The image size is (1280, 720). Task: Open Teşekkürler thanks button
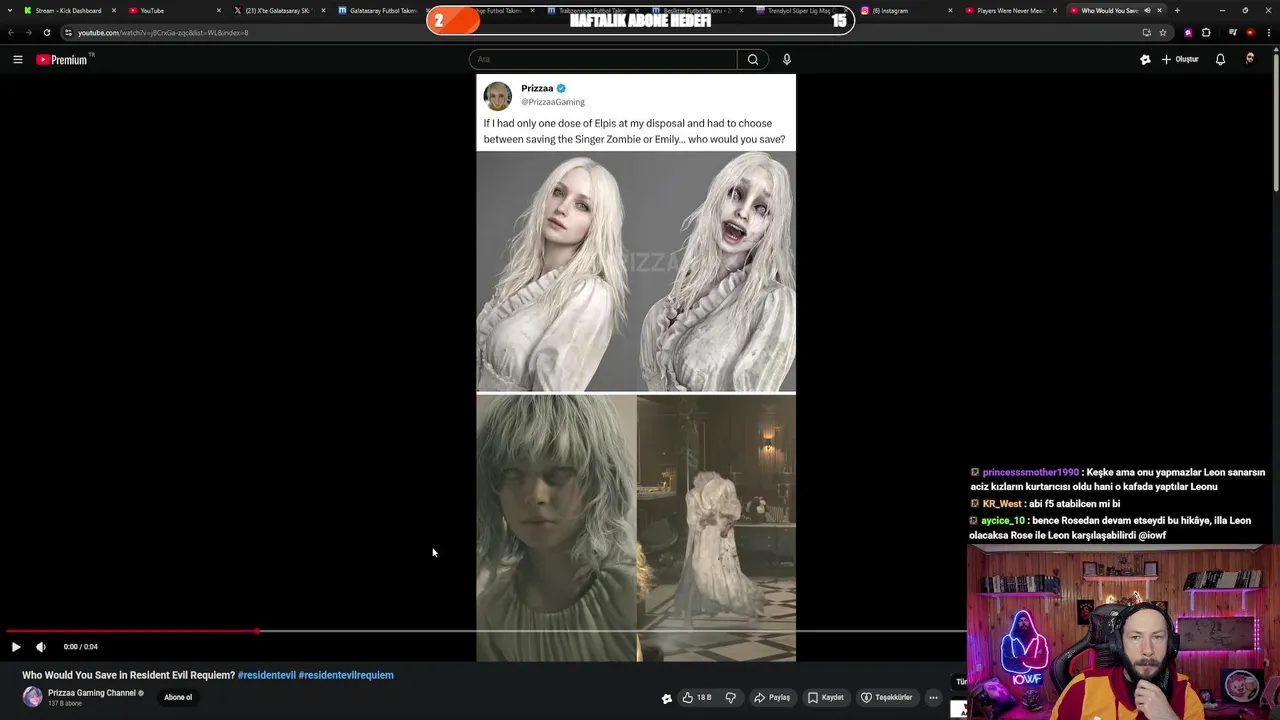(x=887, y=698)
